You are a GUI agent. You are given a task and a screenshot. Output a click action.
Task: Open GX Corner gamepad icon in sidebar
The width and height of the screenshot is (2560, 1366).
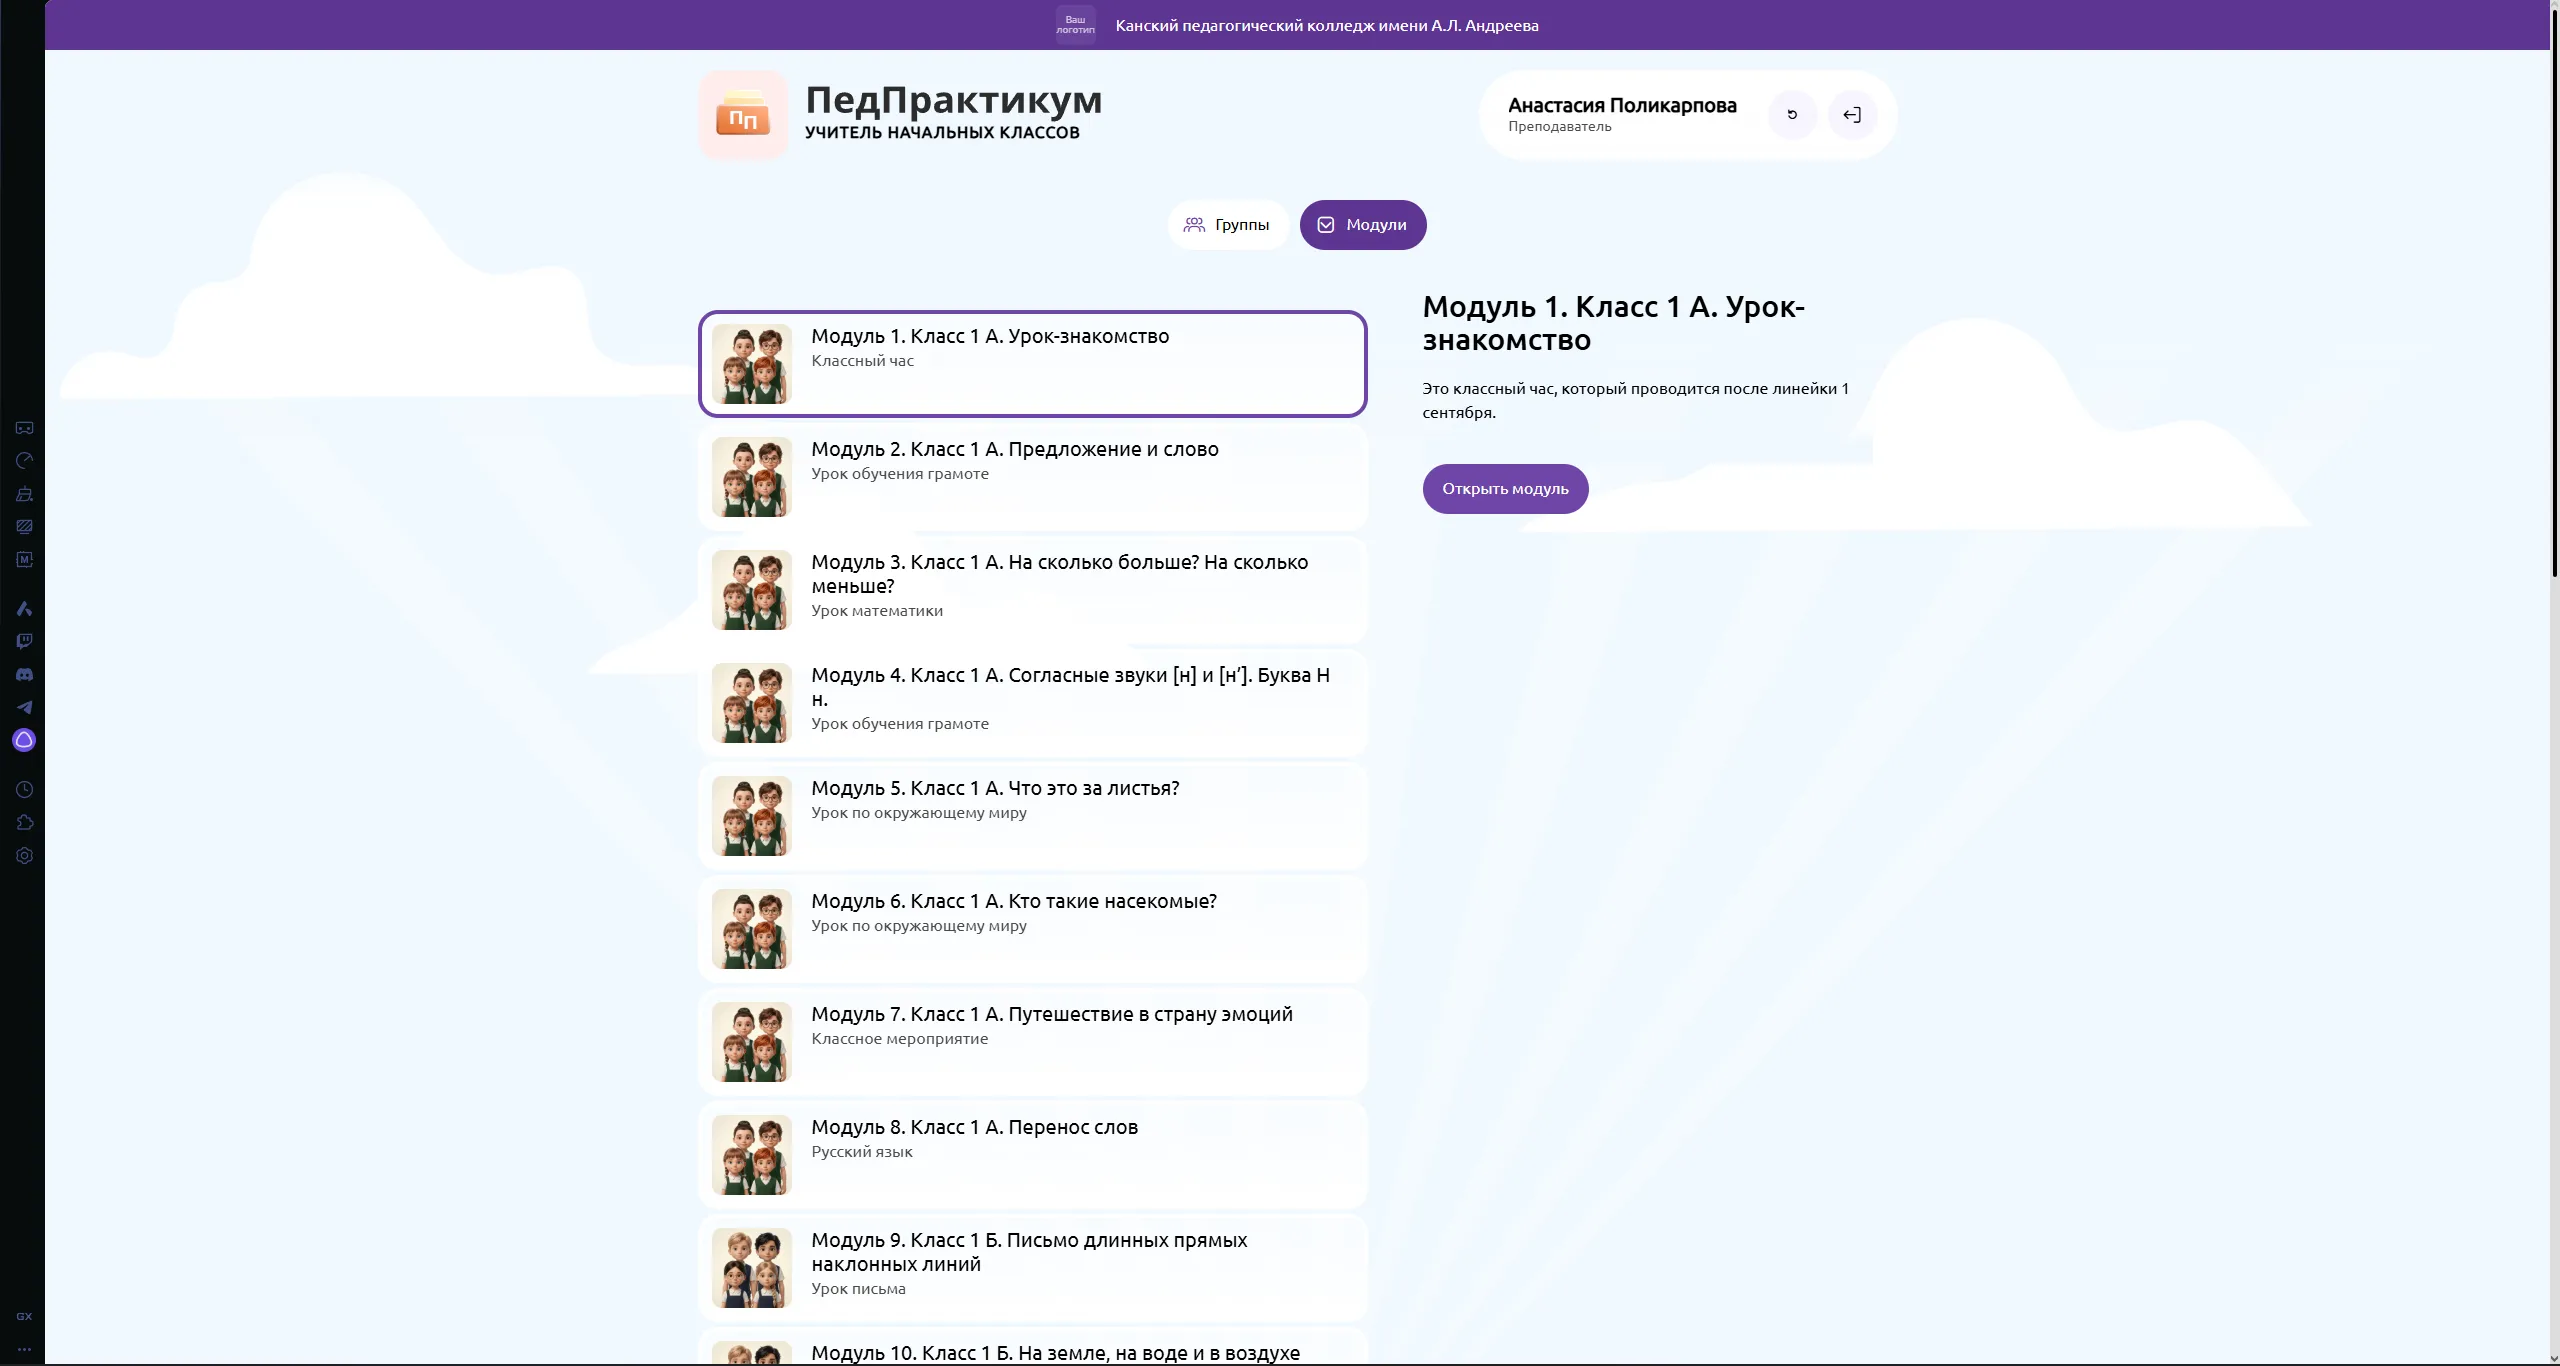[x=24, y=428]
